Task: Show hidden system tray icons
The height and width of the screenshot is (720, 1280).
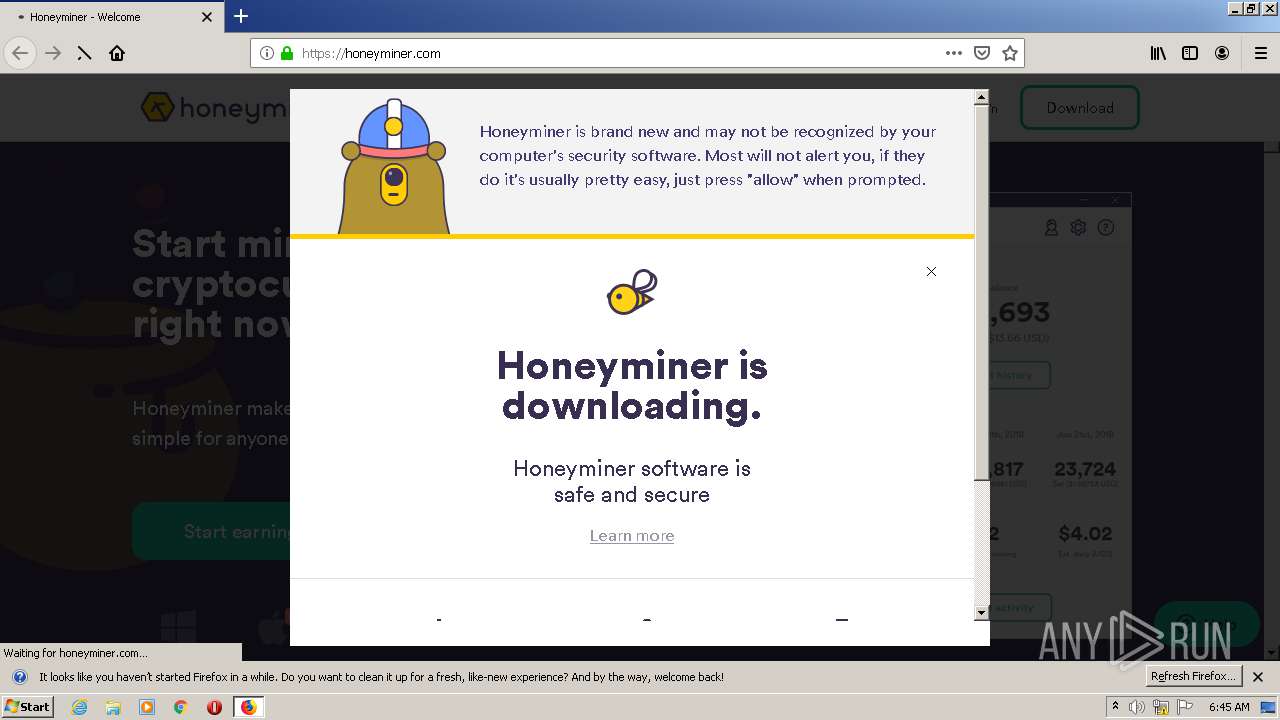Action: [x=1115, y=706]
